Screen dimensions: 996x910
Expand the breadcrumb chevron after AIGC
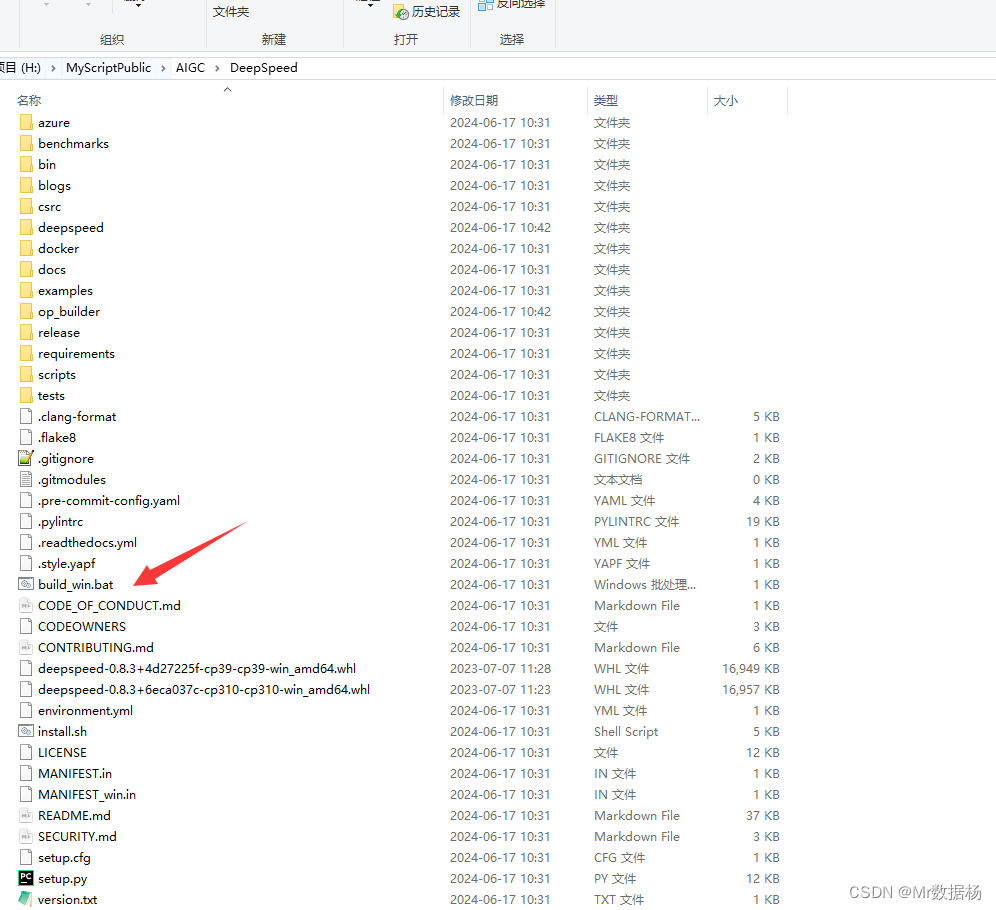[x=216, y=67]
